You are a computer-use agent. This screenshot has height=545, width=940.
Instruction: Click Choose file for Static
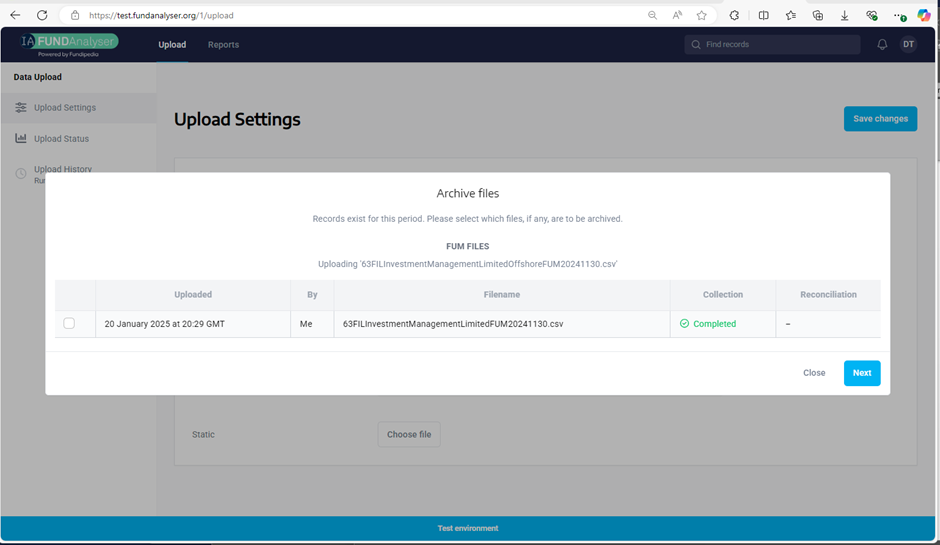coord(409,435)
